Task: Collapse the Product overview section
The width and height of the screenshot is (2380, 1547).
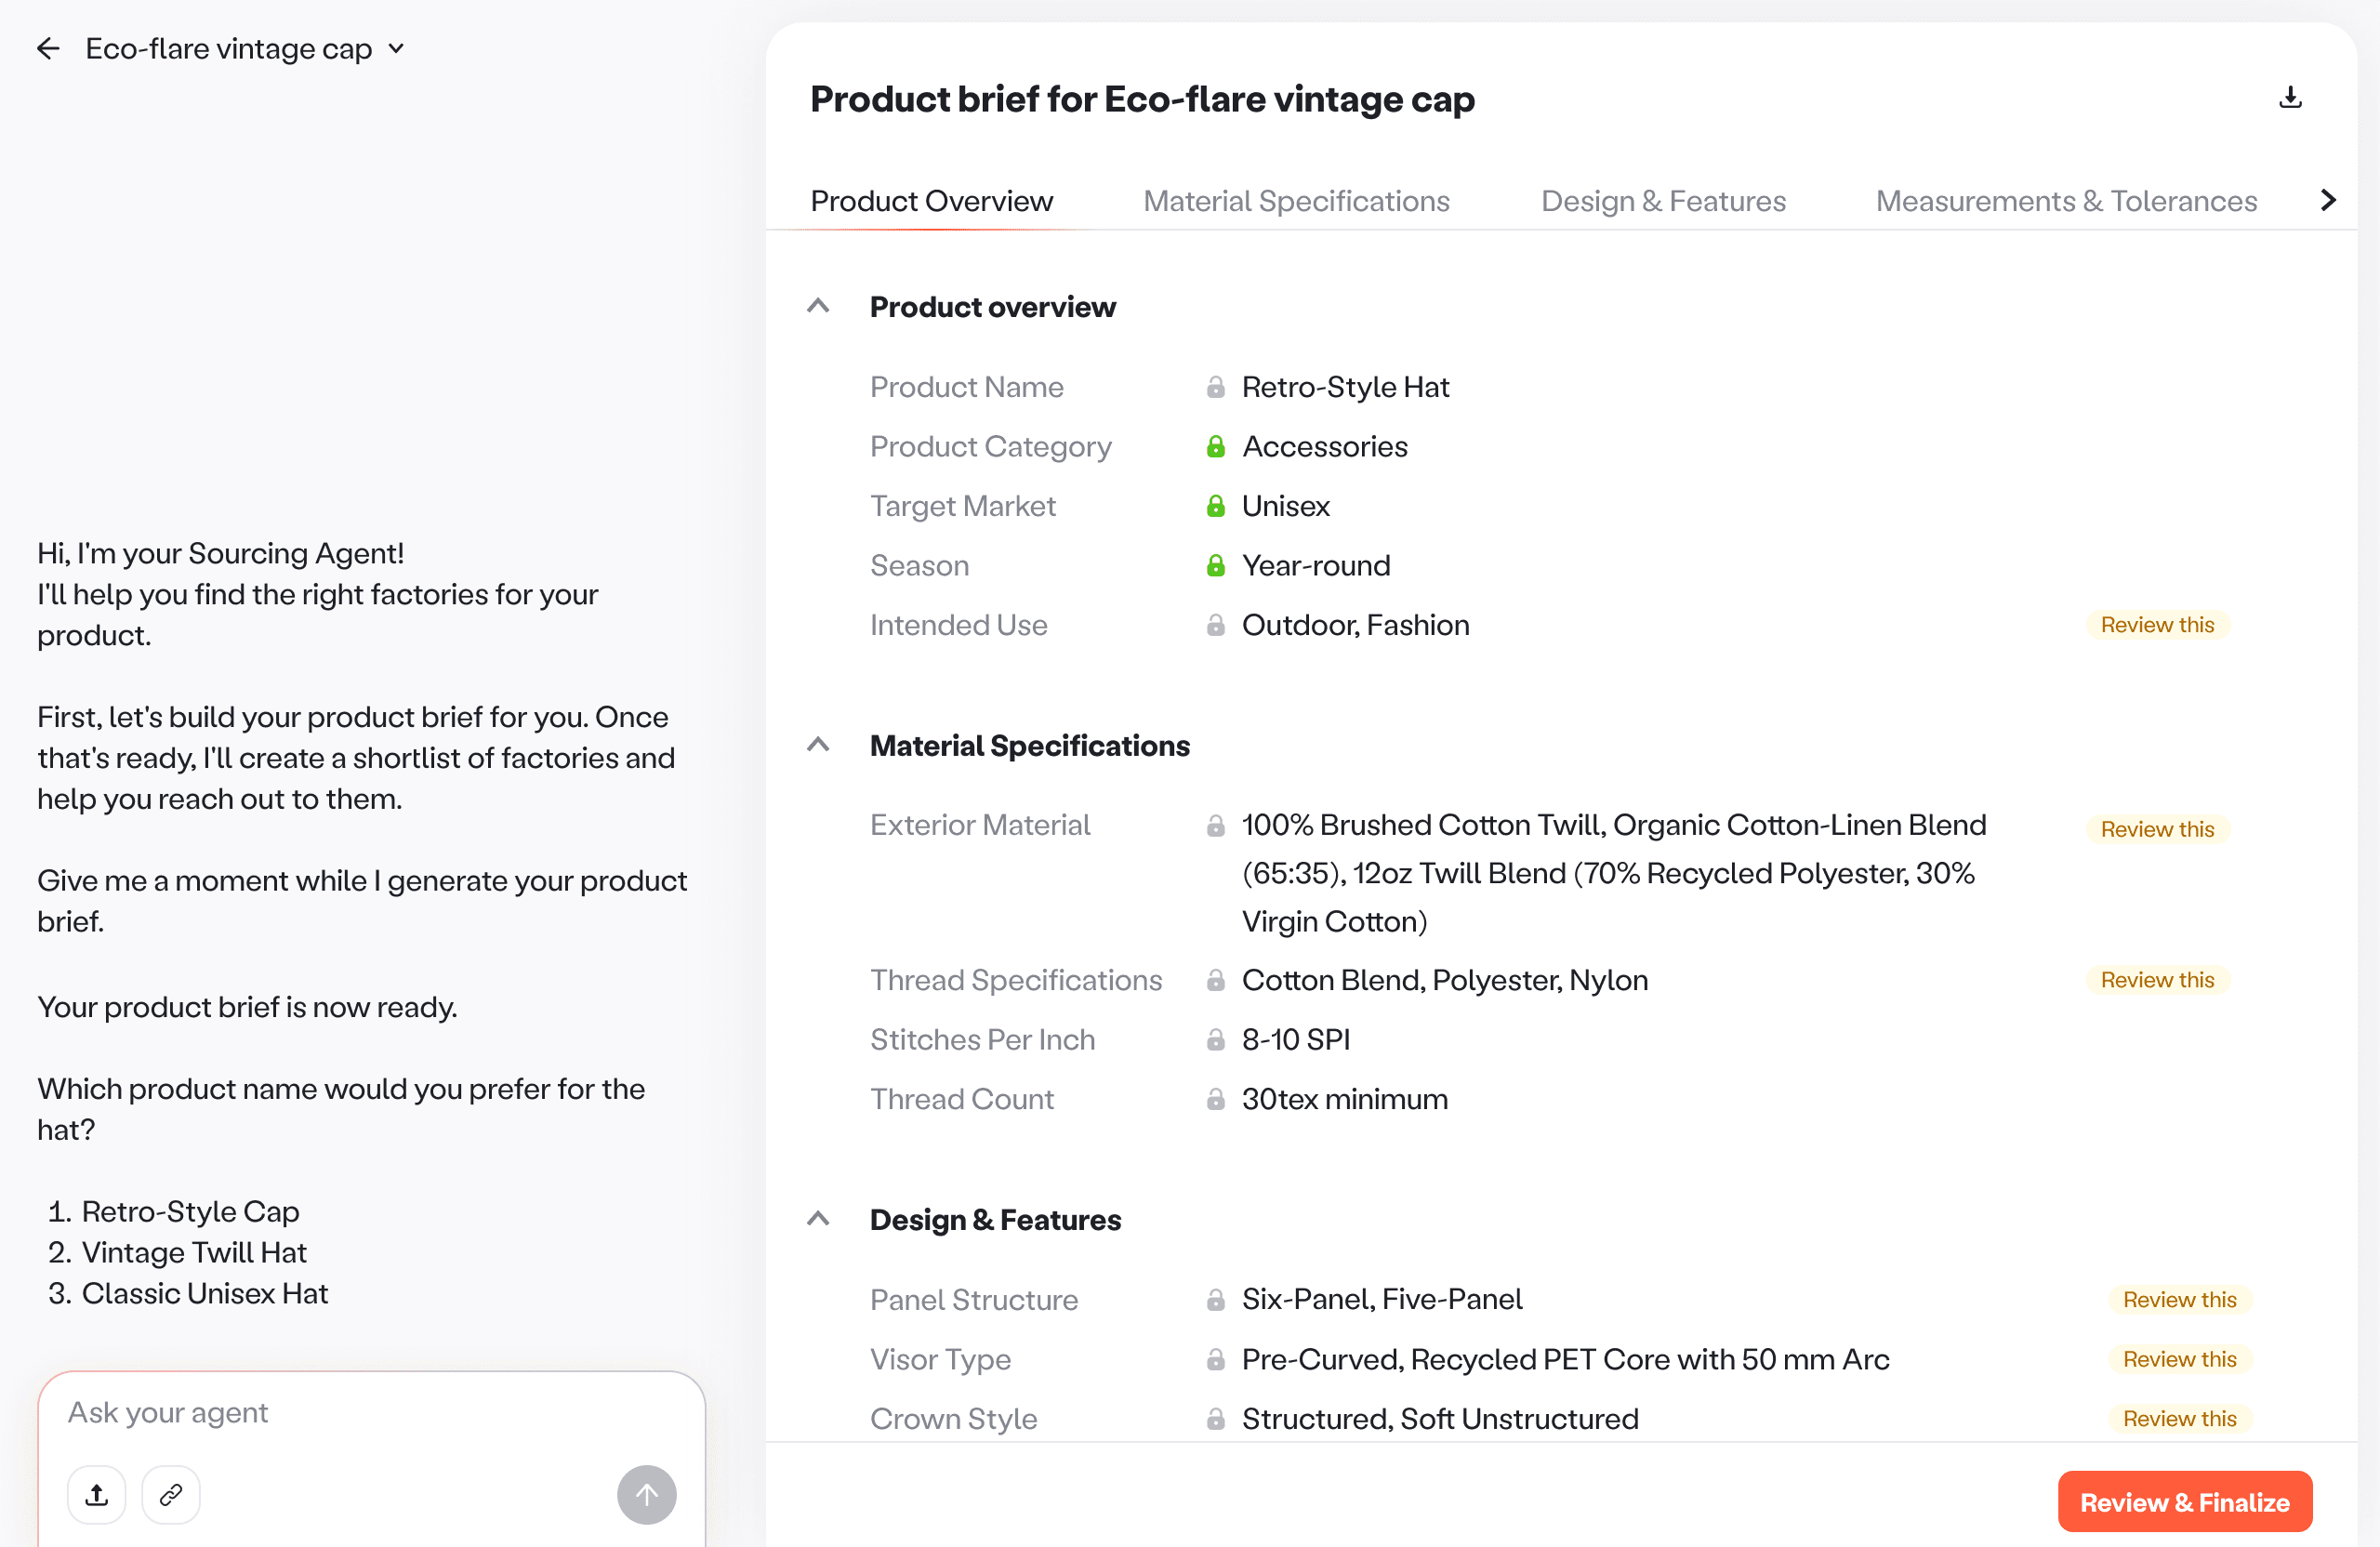Action: pyautogui.click(x=818, y=306)
